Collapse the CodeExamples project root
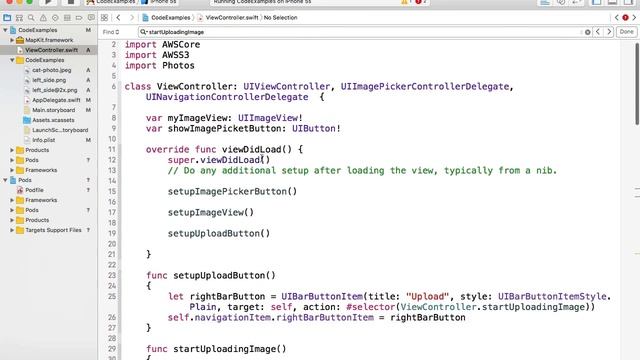640x360 pixels. [x=5, y=30]
